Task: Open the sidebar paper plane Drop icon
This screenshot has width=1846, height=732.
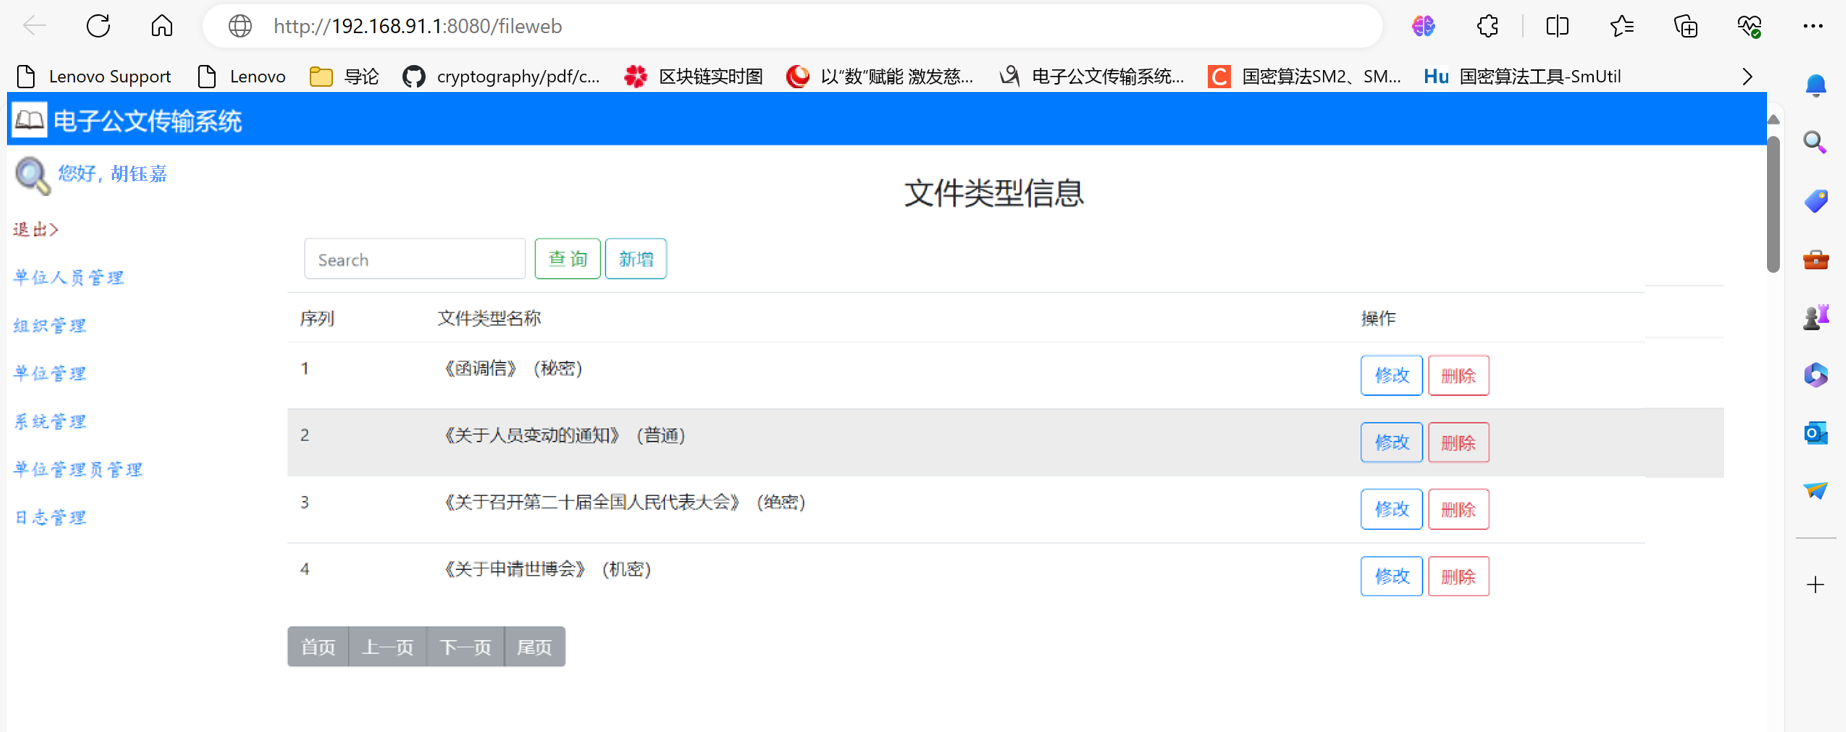Action: 1816,490
